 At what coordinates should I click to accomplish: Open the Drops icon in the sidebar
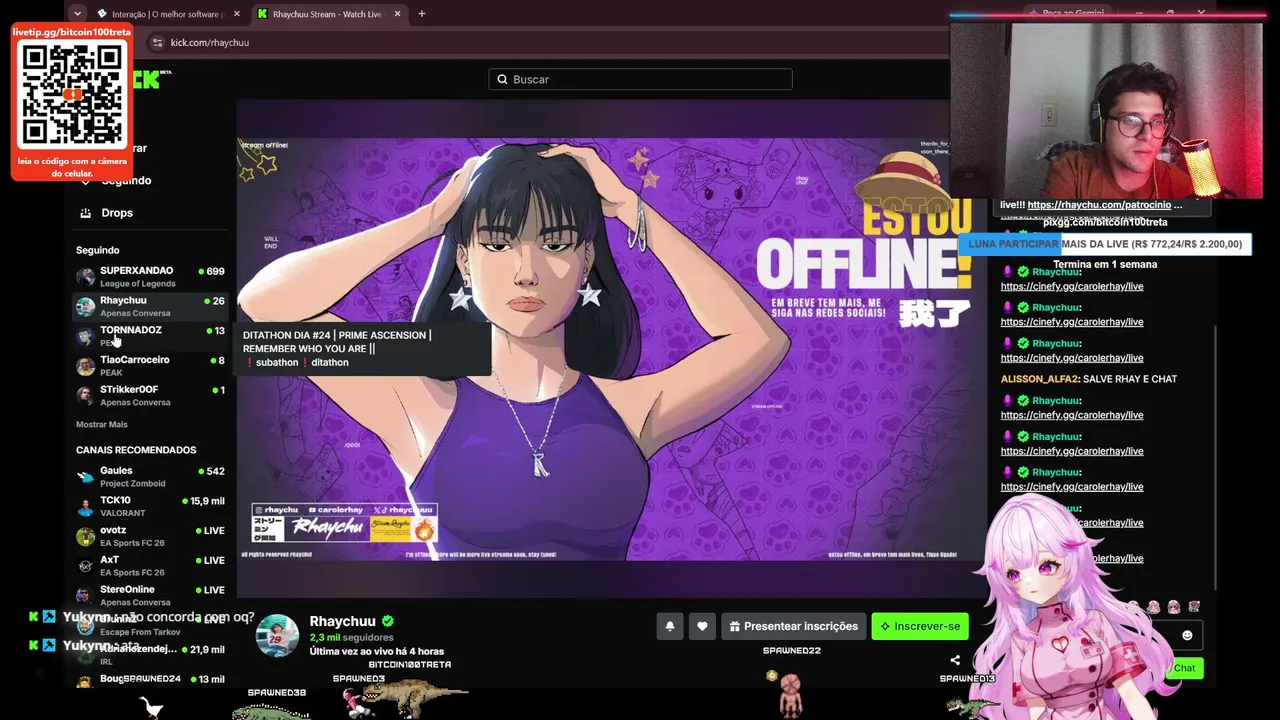(86, 213)
